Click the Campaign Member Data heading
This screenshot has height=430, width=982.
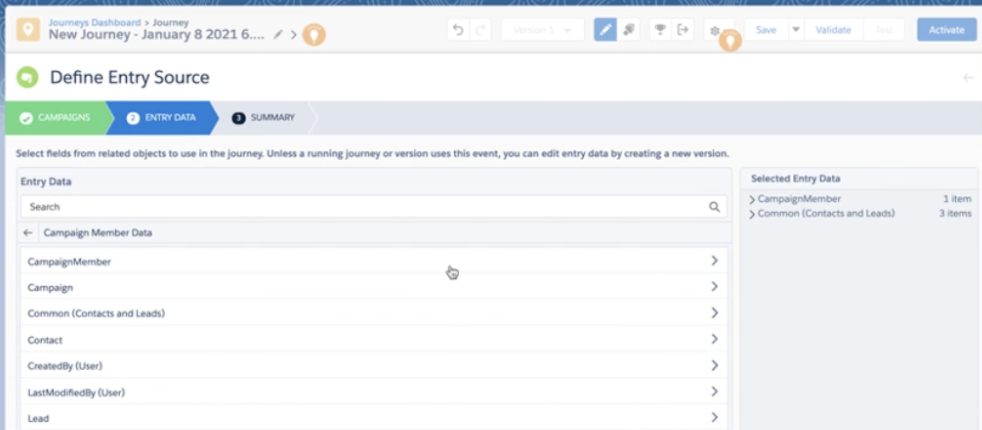pyautogui.click(x=98, y=233)
